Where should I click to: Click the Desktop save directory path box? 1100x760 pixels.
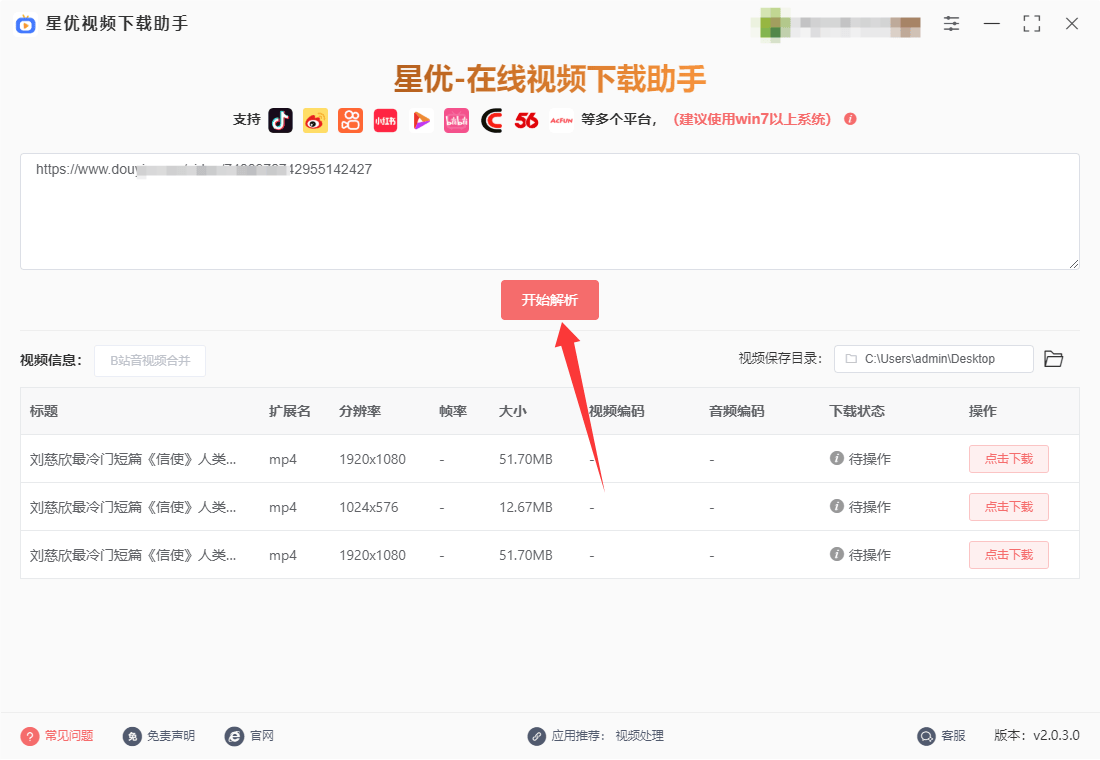tap(932, 358)
